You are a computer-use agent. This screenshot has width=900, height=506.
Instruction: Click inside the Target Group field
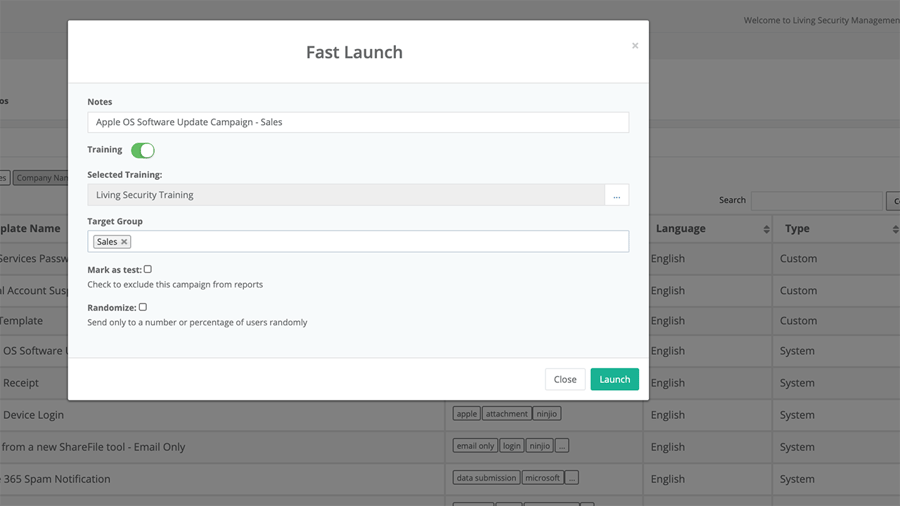358,242
